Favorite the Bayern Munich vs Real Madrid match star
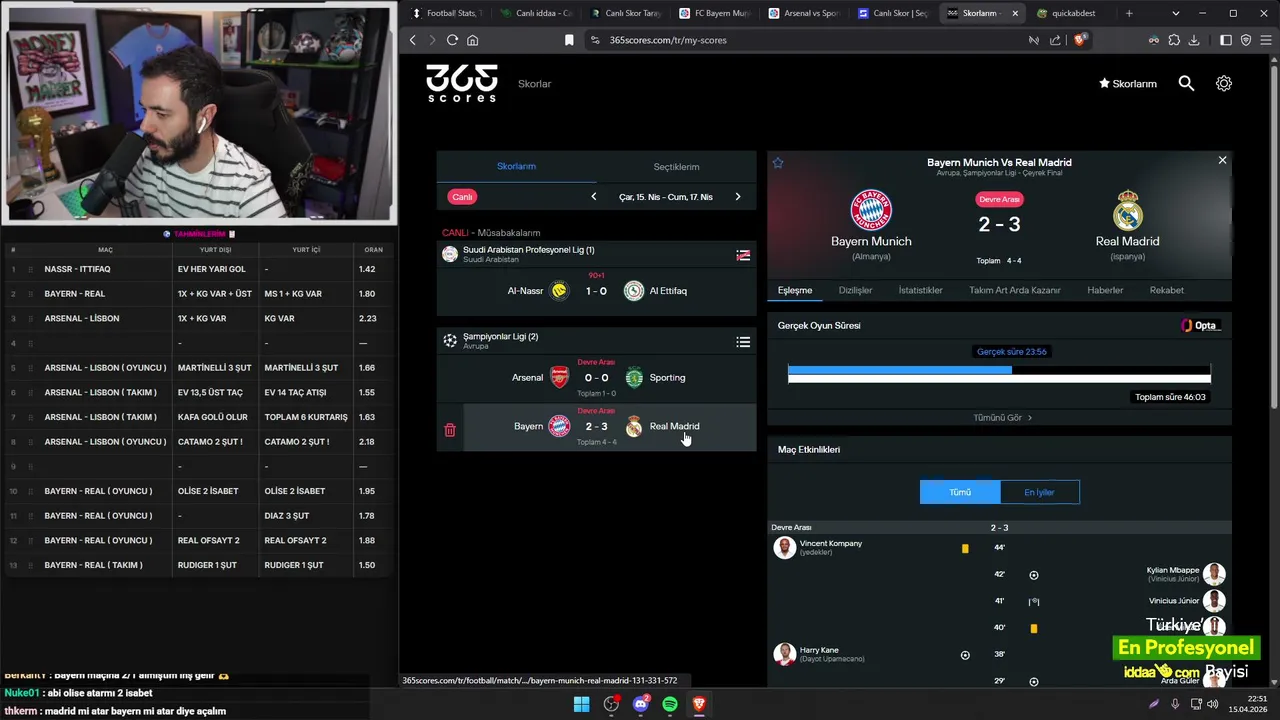This screenshot has width=1280, height=720. (x=778, y=162)
